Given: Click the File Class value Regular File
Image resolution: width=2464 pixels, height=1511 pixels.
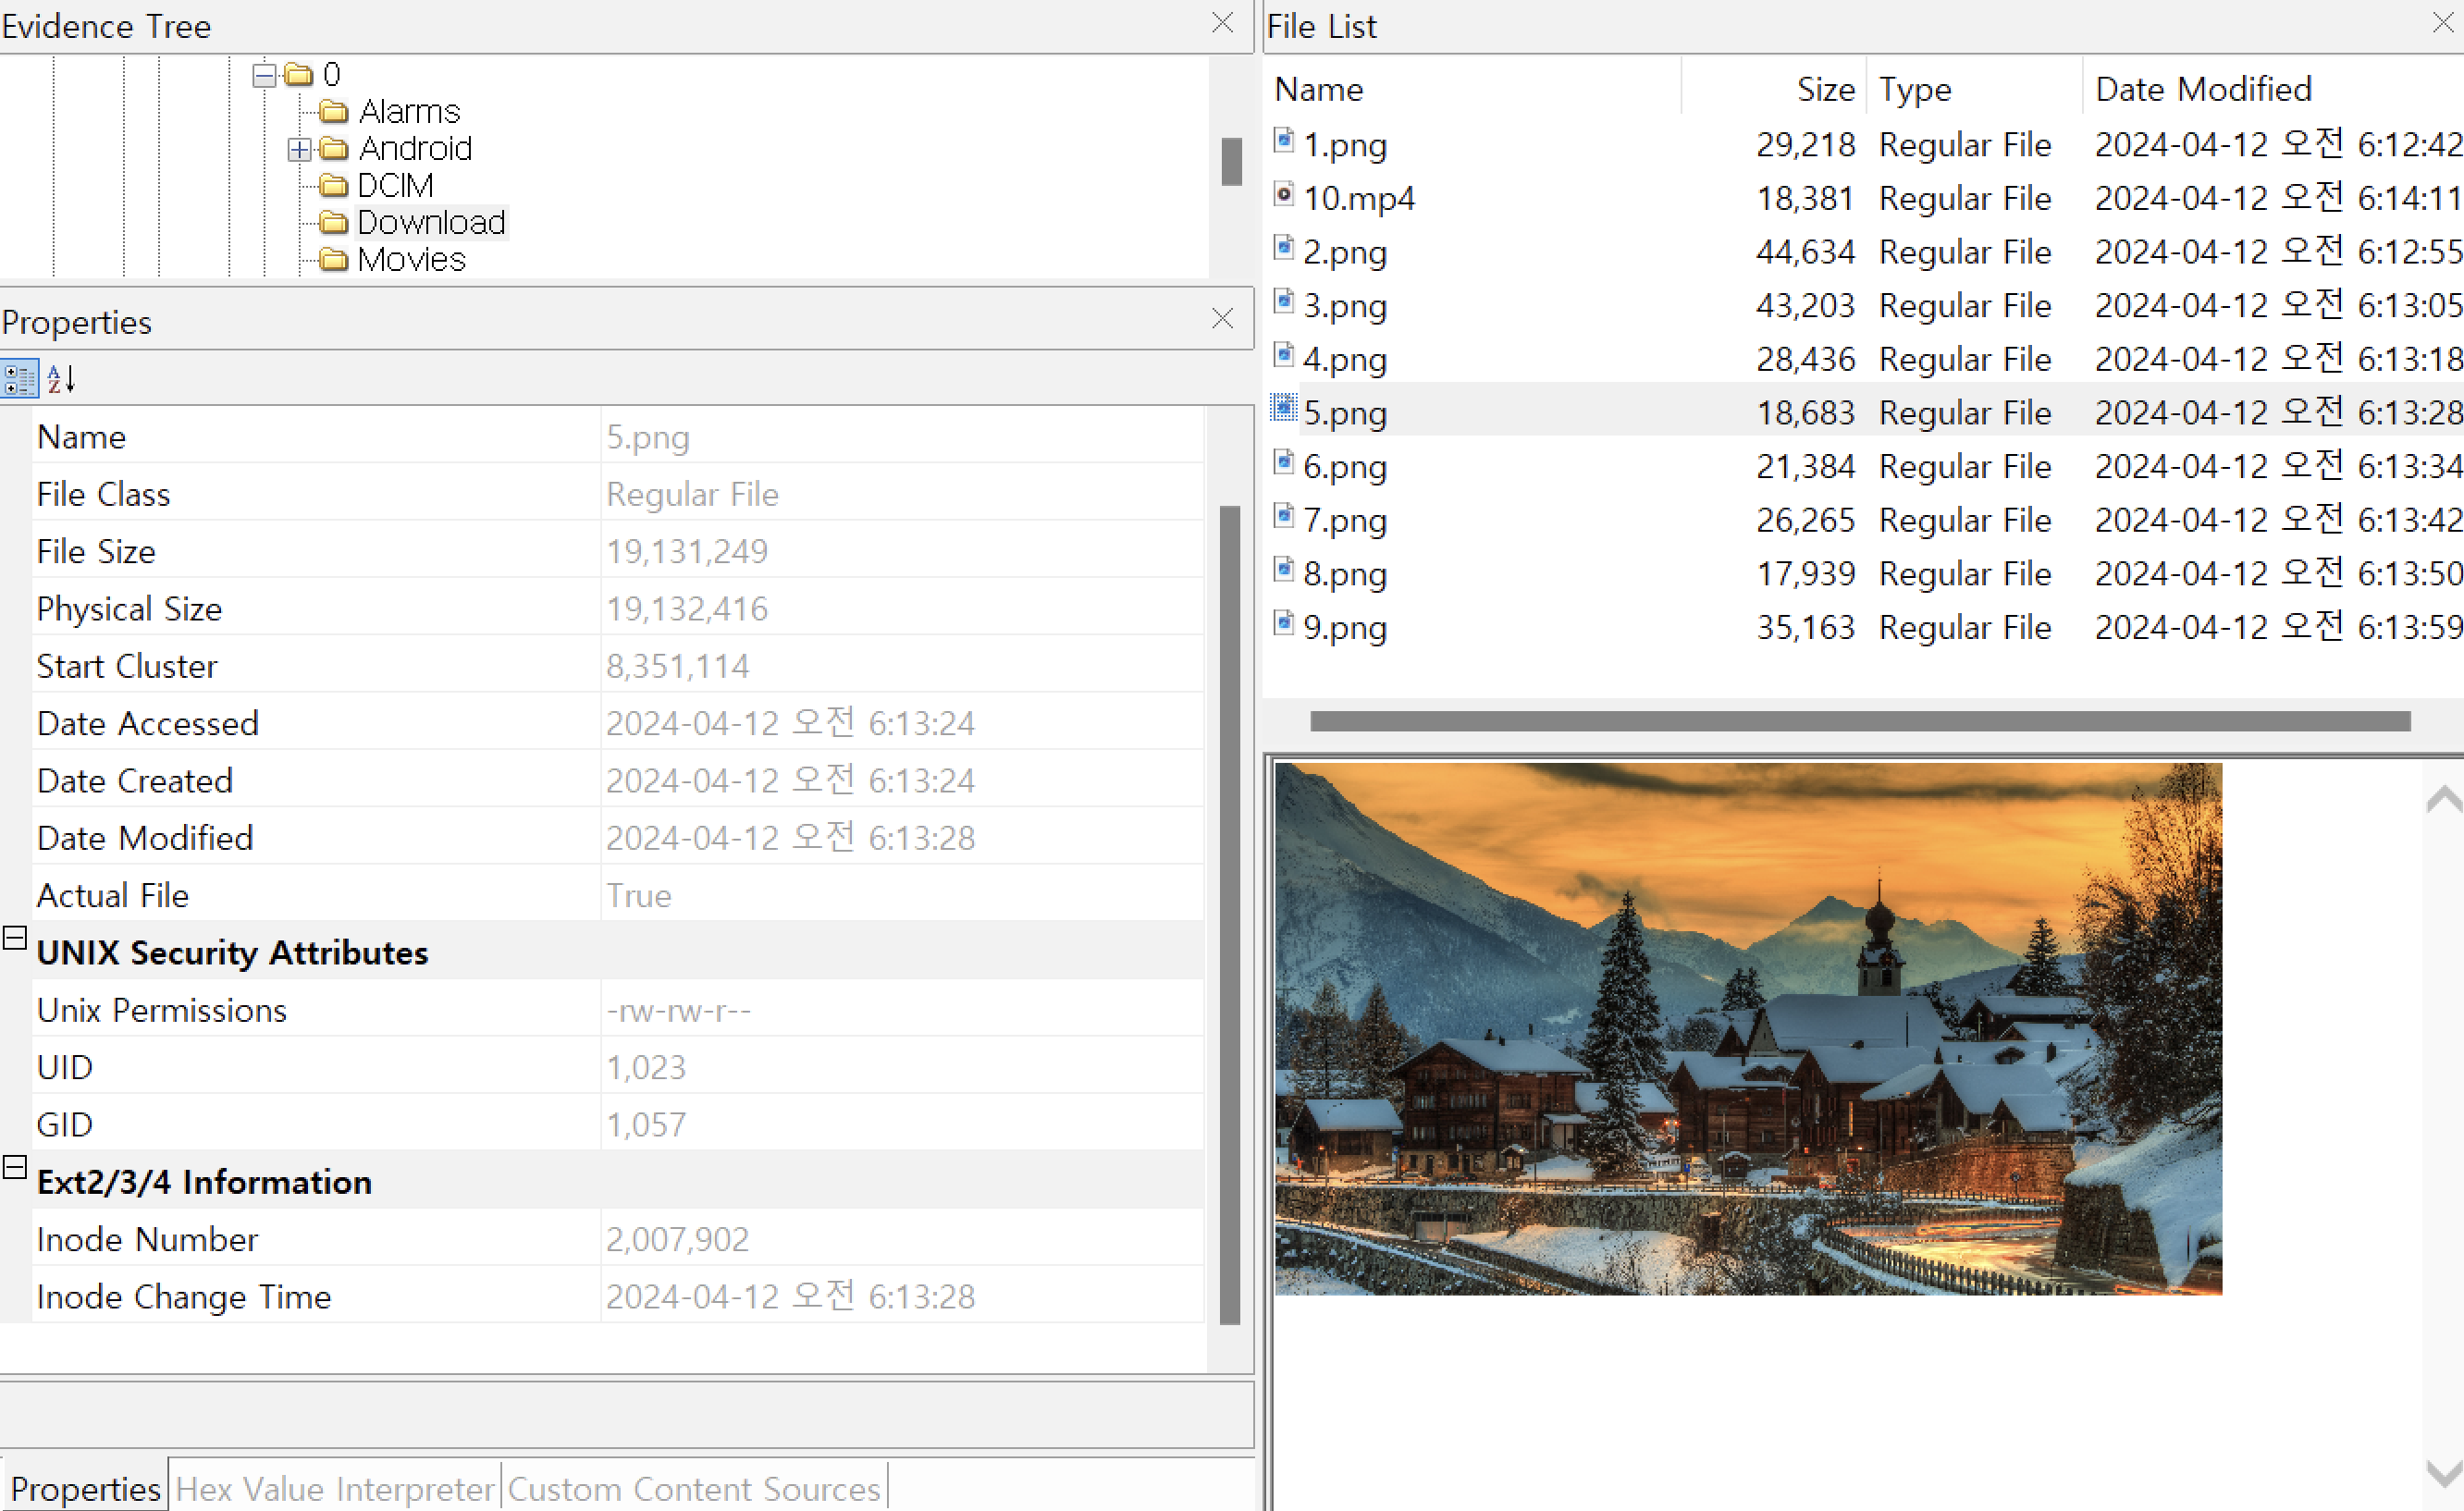Looking at the screenshot, I should (692, 494).
